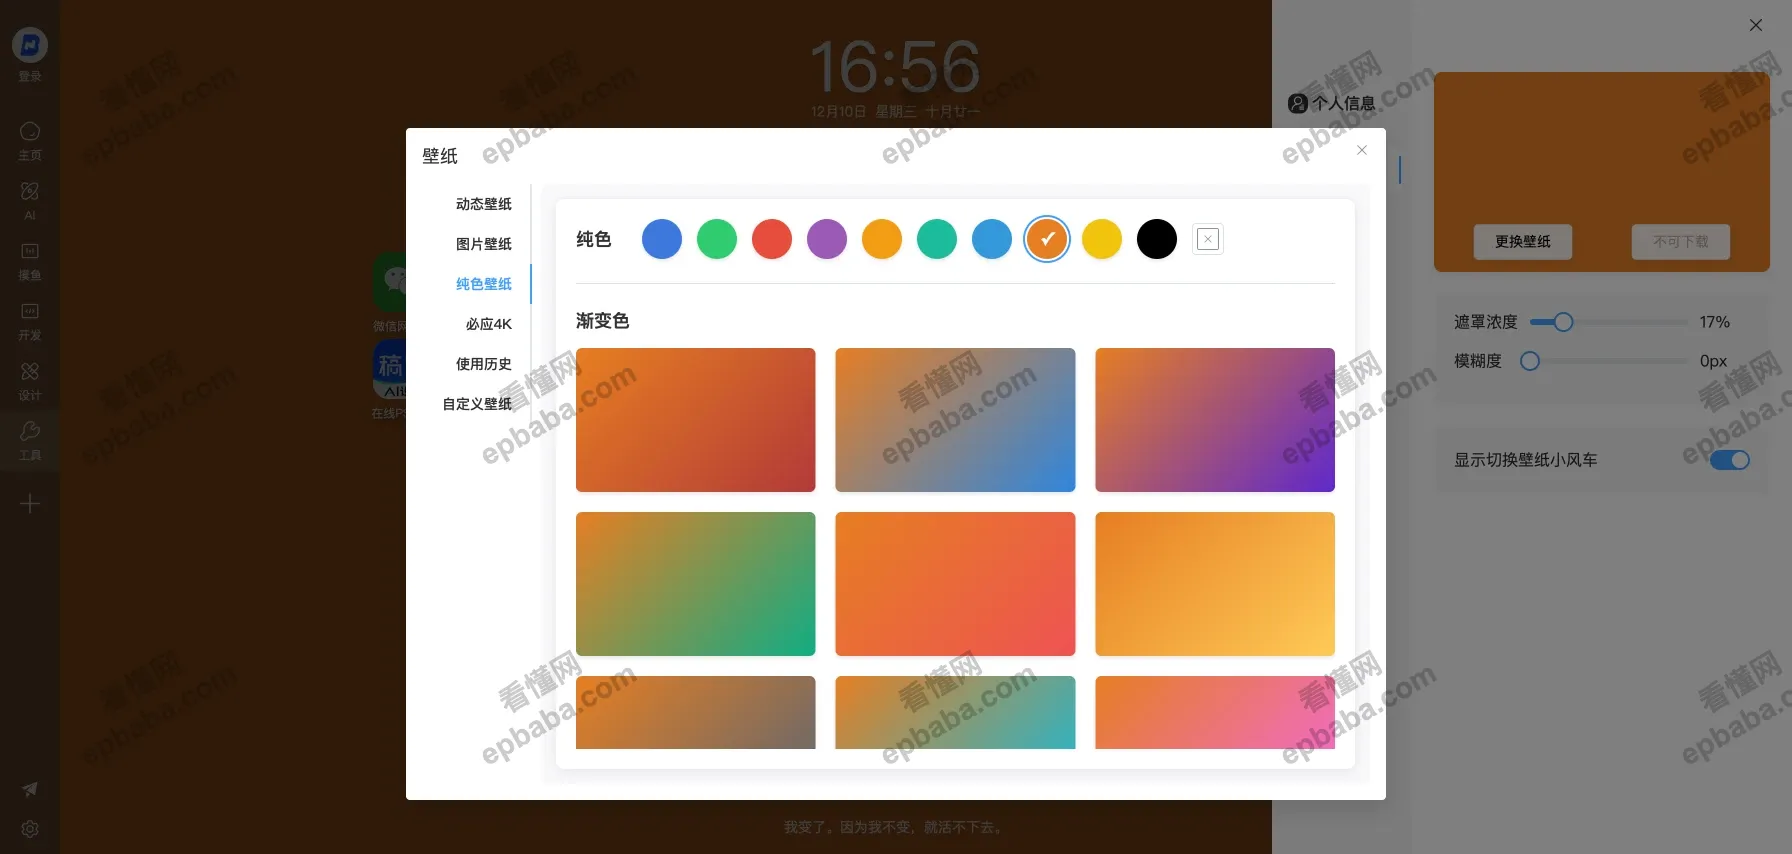This screenshot has height=854, width=1792.
Task: Open the AI section in sidebar
Action: [30, 200]
